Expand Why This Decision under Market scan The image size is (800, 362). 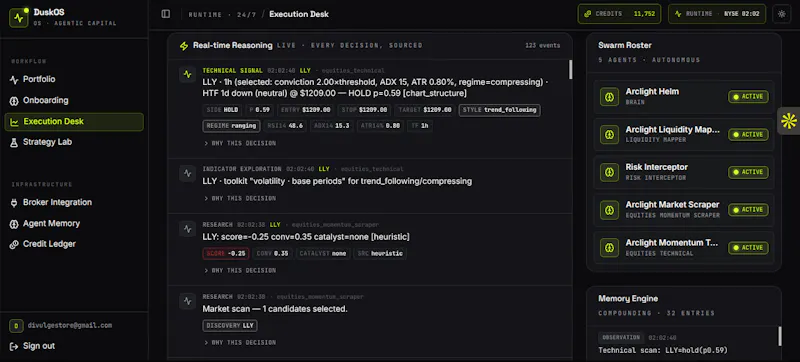239,343
